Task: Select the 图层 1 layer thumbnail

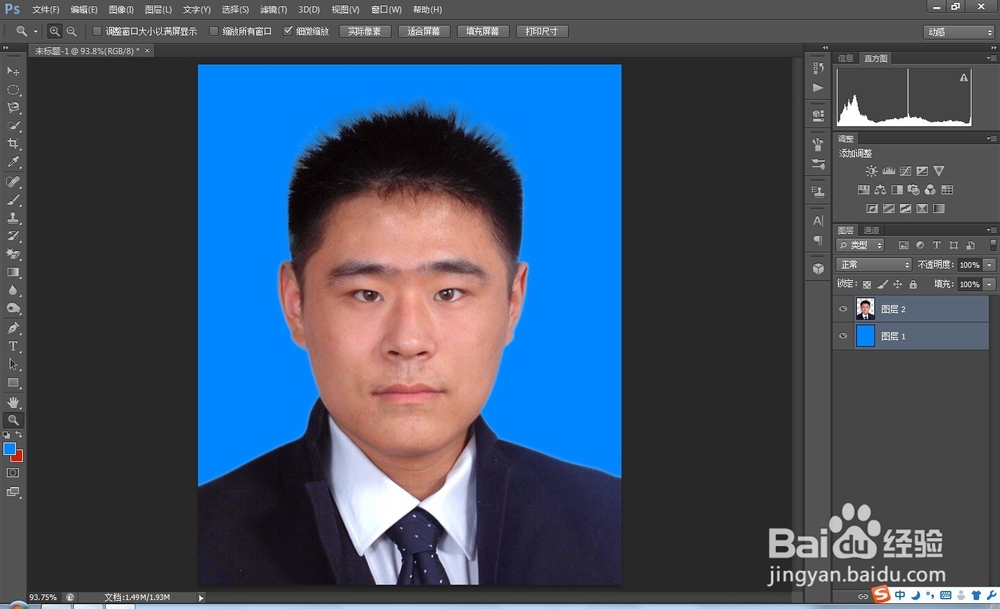Action: tap(864, 336)
